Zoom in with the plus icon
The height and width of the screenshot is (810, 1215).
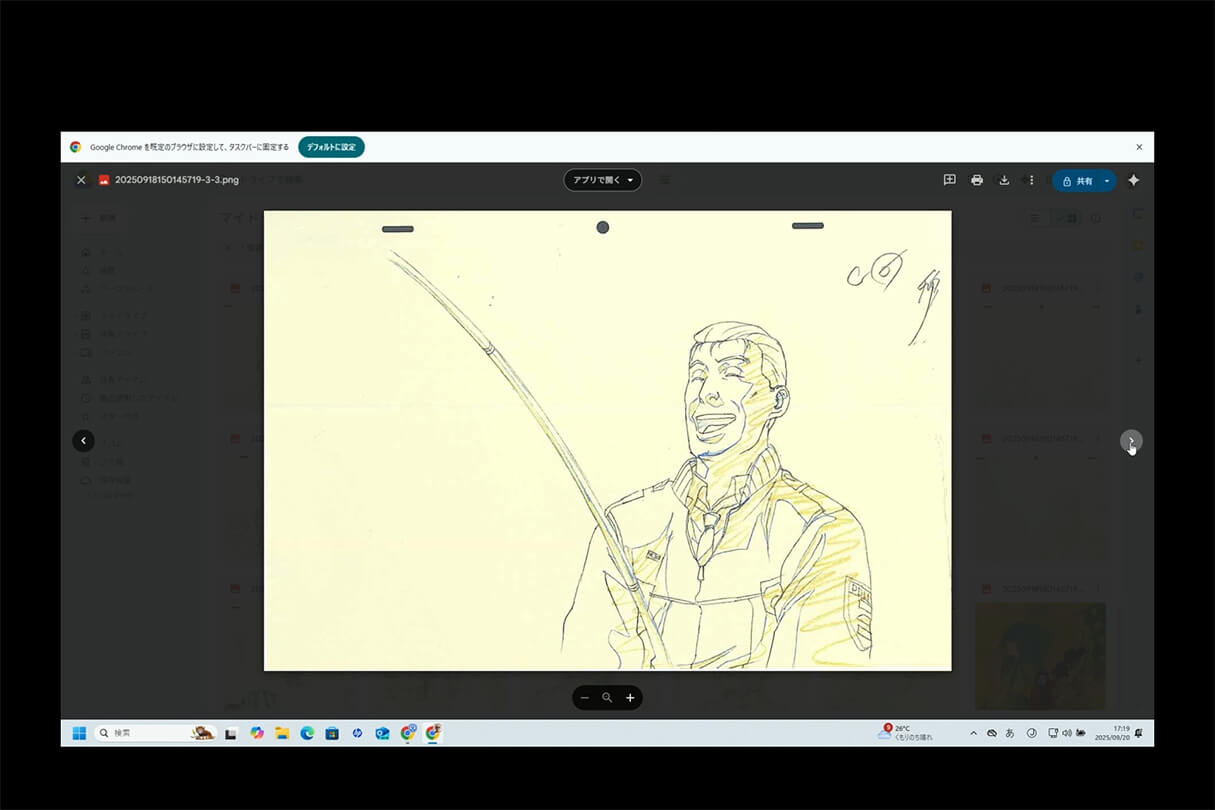tap(630, 698)
